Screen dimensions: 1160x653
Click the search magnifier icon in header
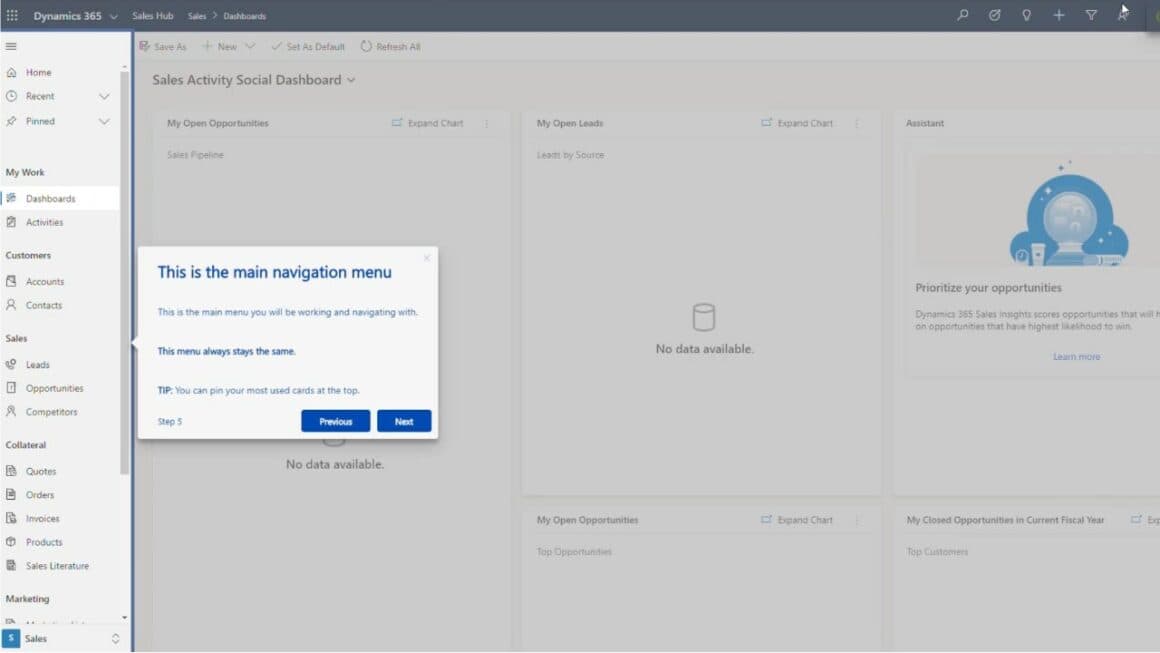pos(962,15)
